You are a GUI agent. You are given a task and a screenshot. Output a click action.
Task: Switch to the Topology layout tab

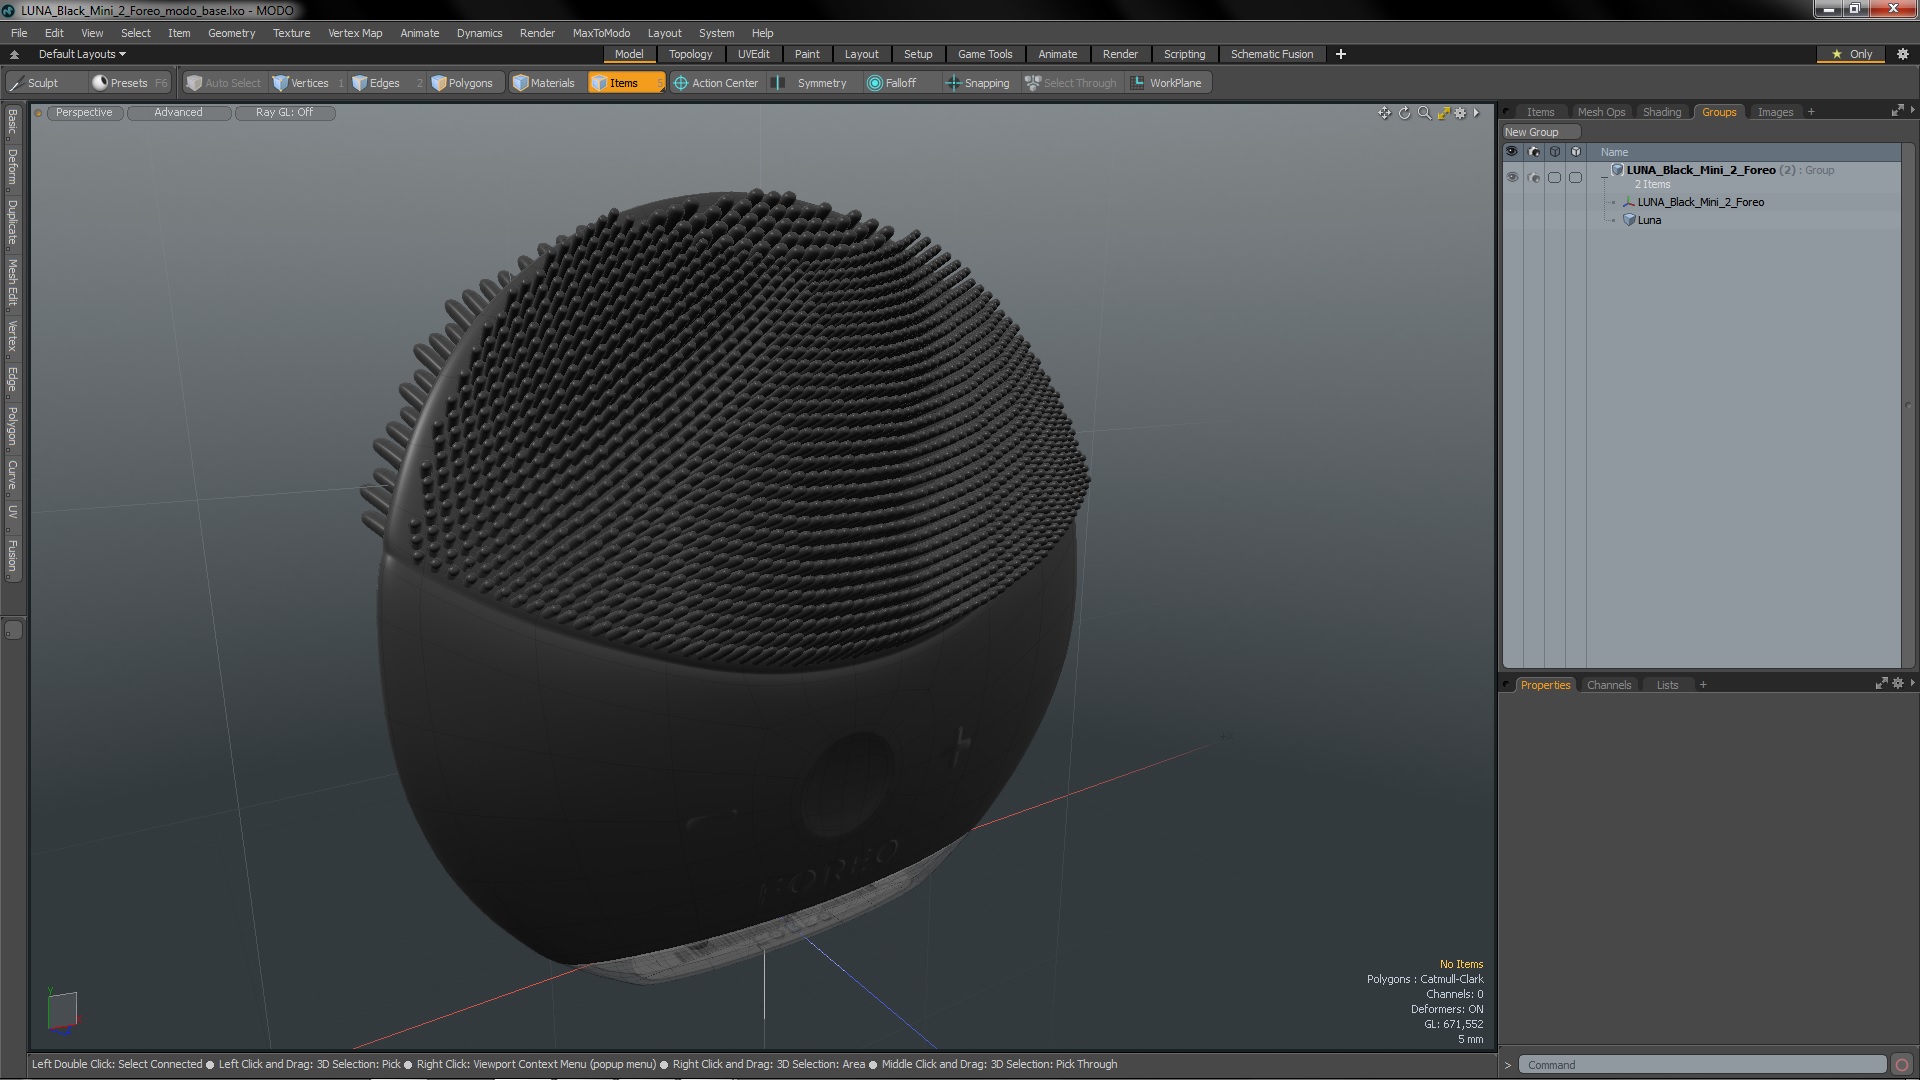click(x=690, y=54)
